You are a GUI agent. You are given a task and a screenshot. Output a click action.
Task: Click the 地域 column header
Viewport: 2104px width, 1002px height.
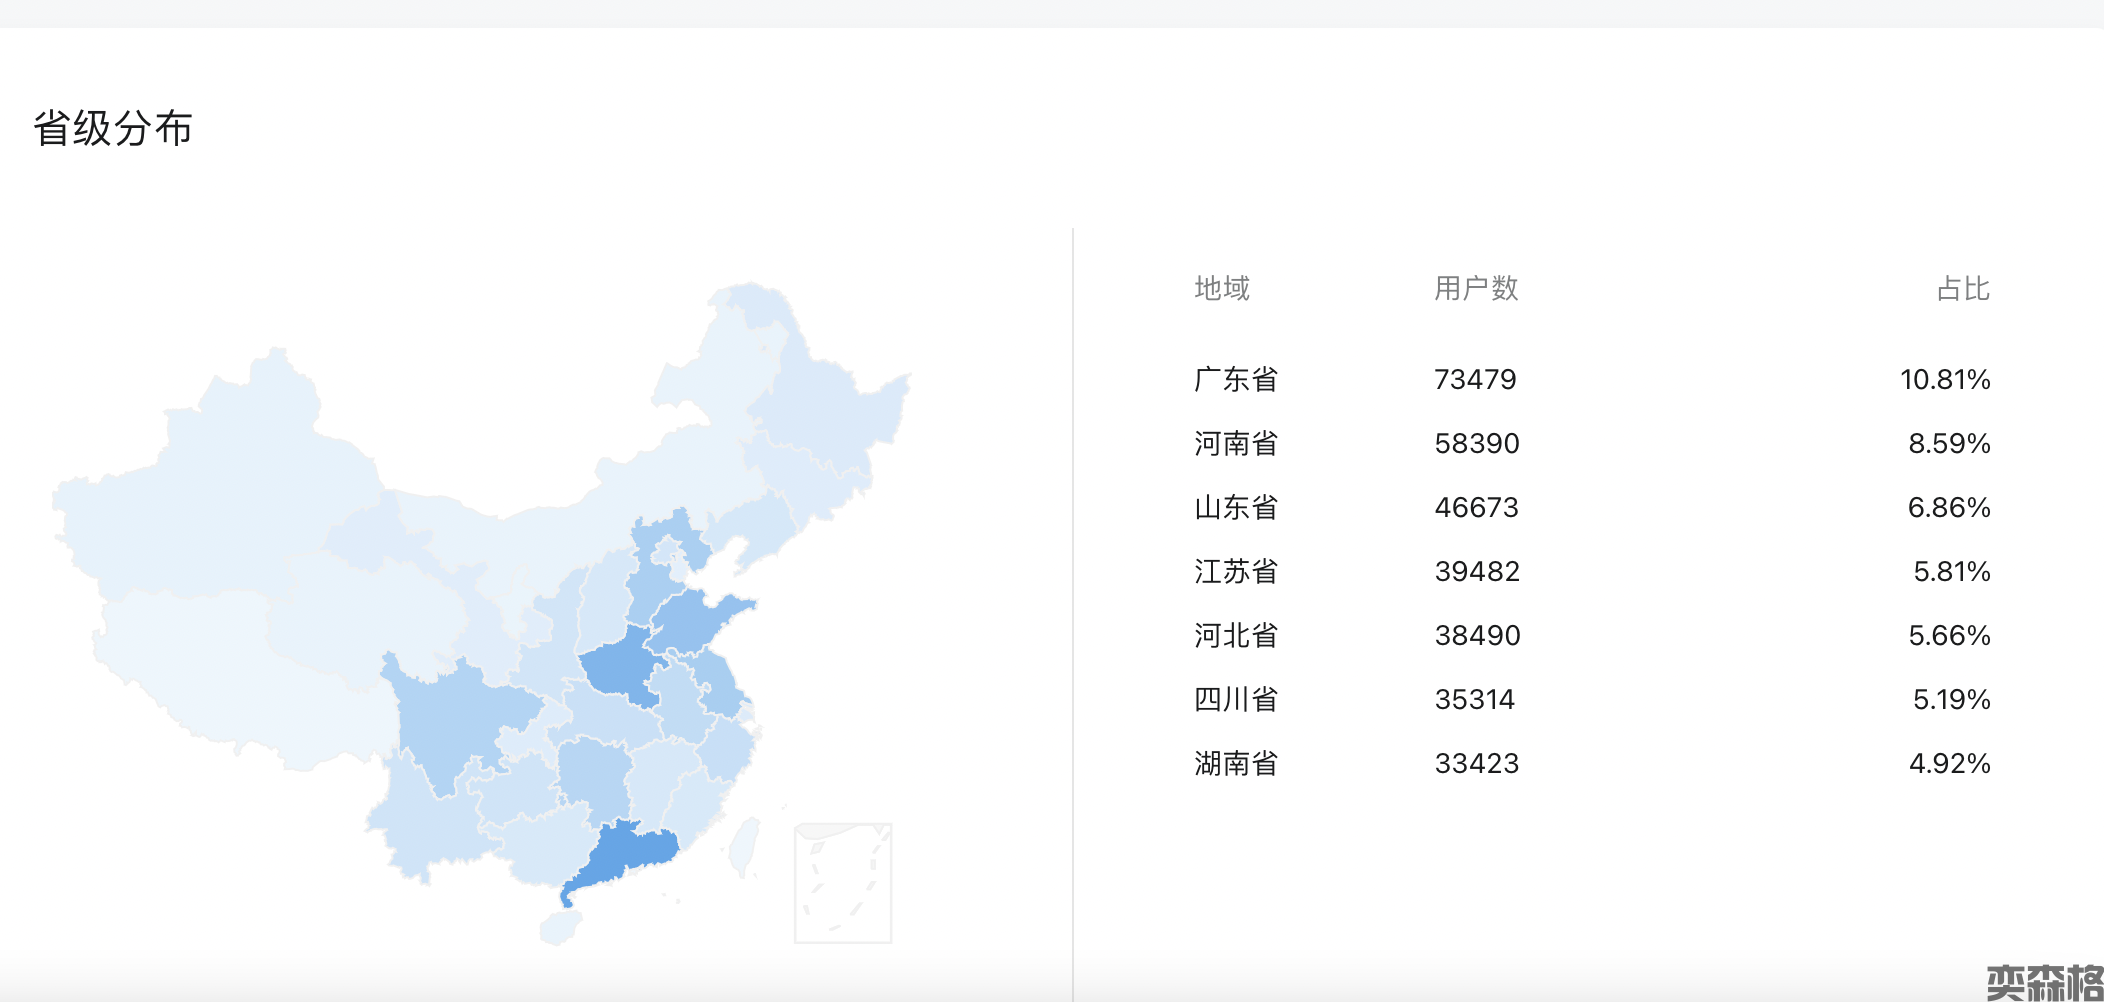[x=1221, y=289]
